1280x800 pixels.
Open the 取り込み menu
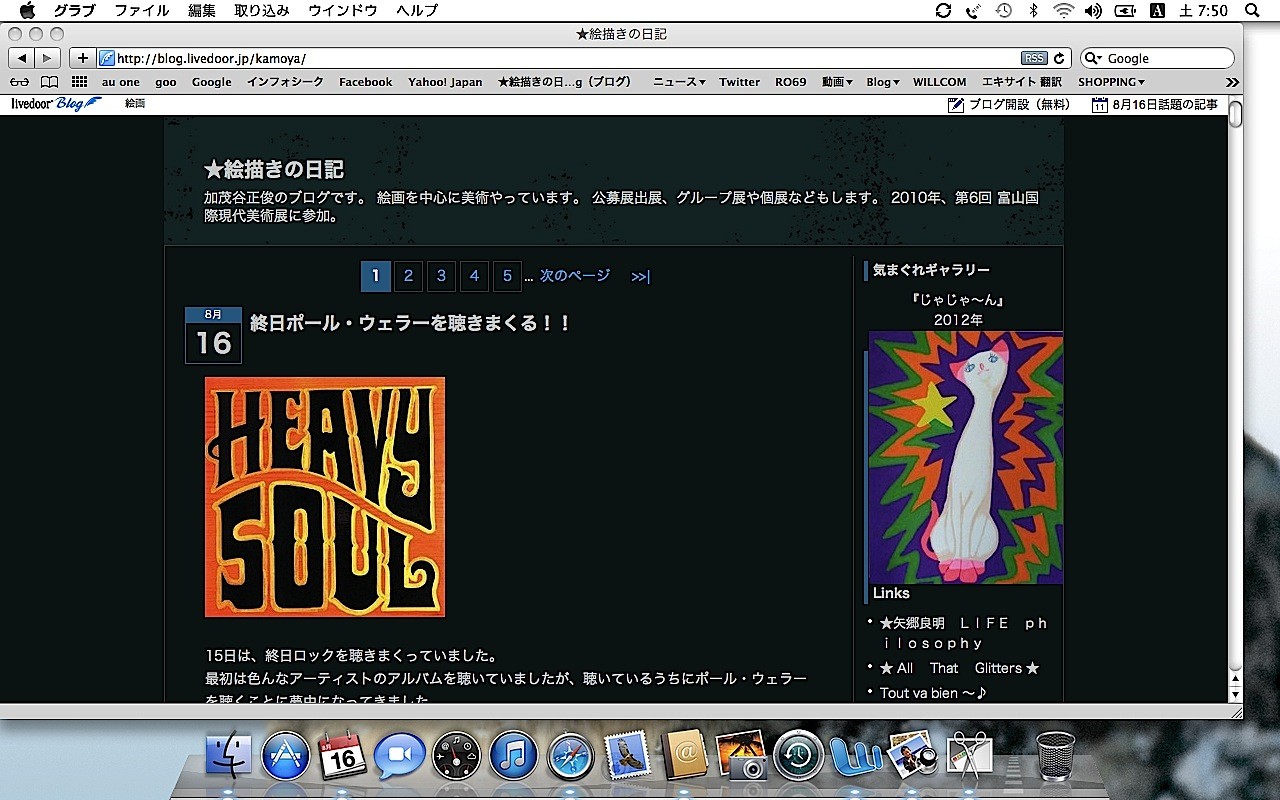click(x=262, y=10)
